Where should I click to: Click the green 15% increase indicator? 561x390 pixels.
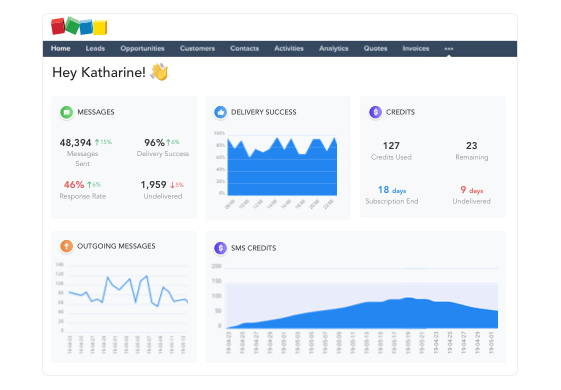point(103,142)
